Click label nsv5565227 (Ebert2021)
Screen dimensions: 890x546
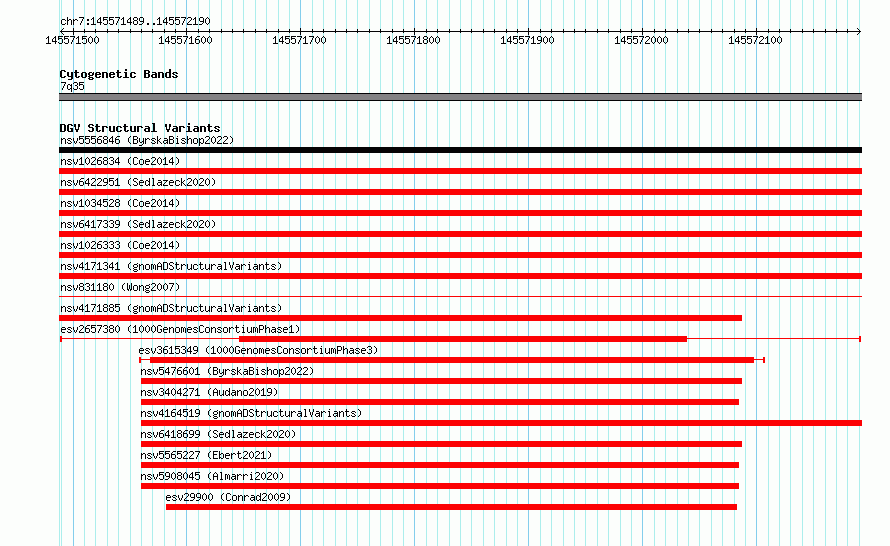[206, 455]
